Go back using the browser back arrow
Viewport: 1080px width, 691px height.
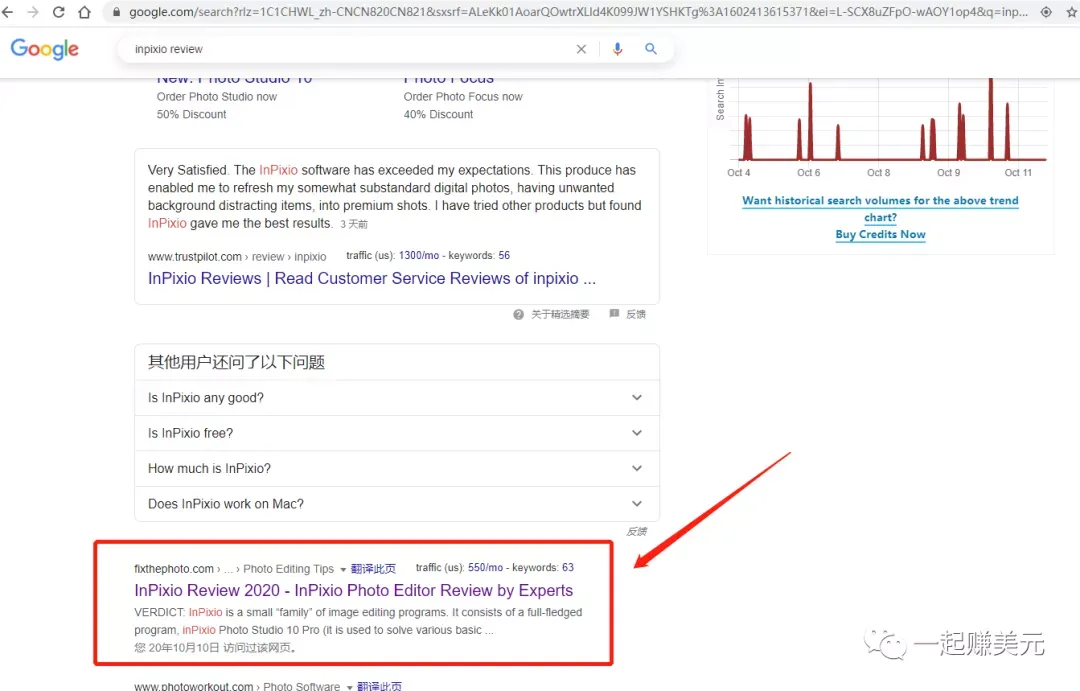[x=8, y=12]
